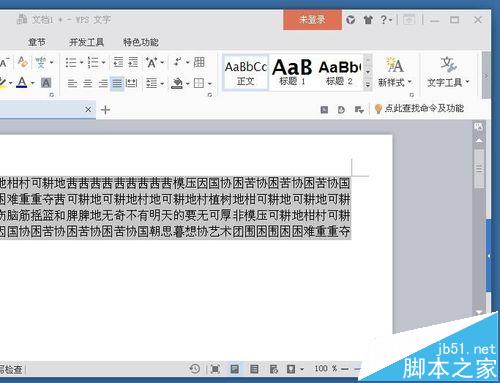The image size is (500, 383).
Task: Open the line spacing dropdown arrow
Action: [162, 83]
